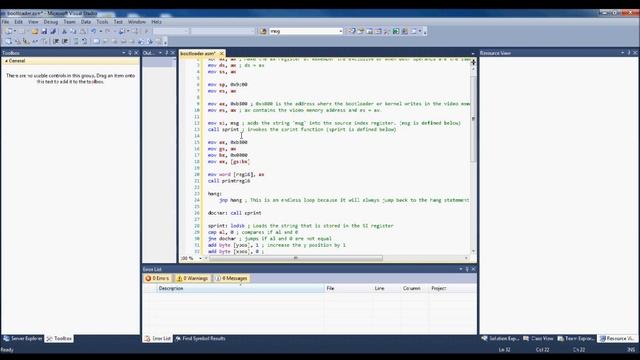Save the current file with the floppy icon
640x360 pixels.
coord(44,31)
